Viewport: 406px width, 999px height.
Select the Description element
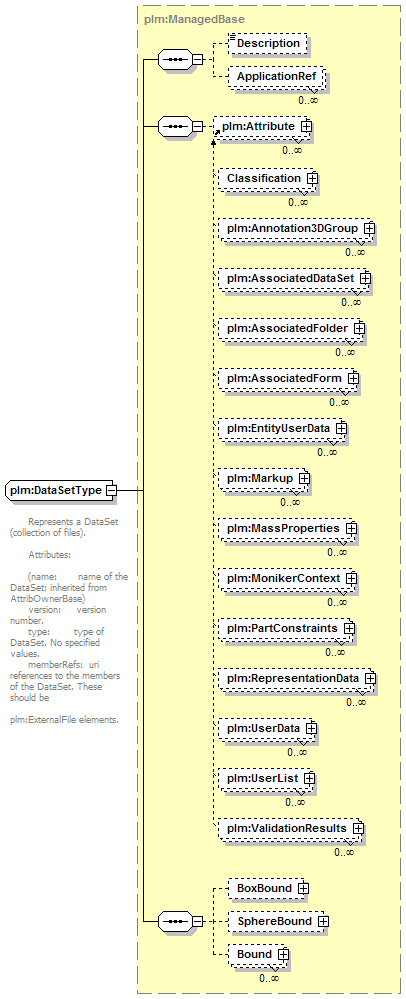click(x=268, y=43)
